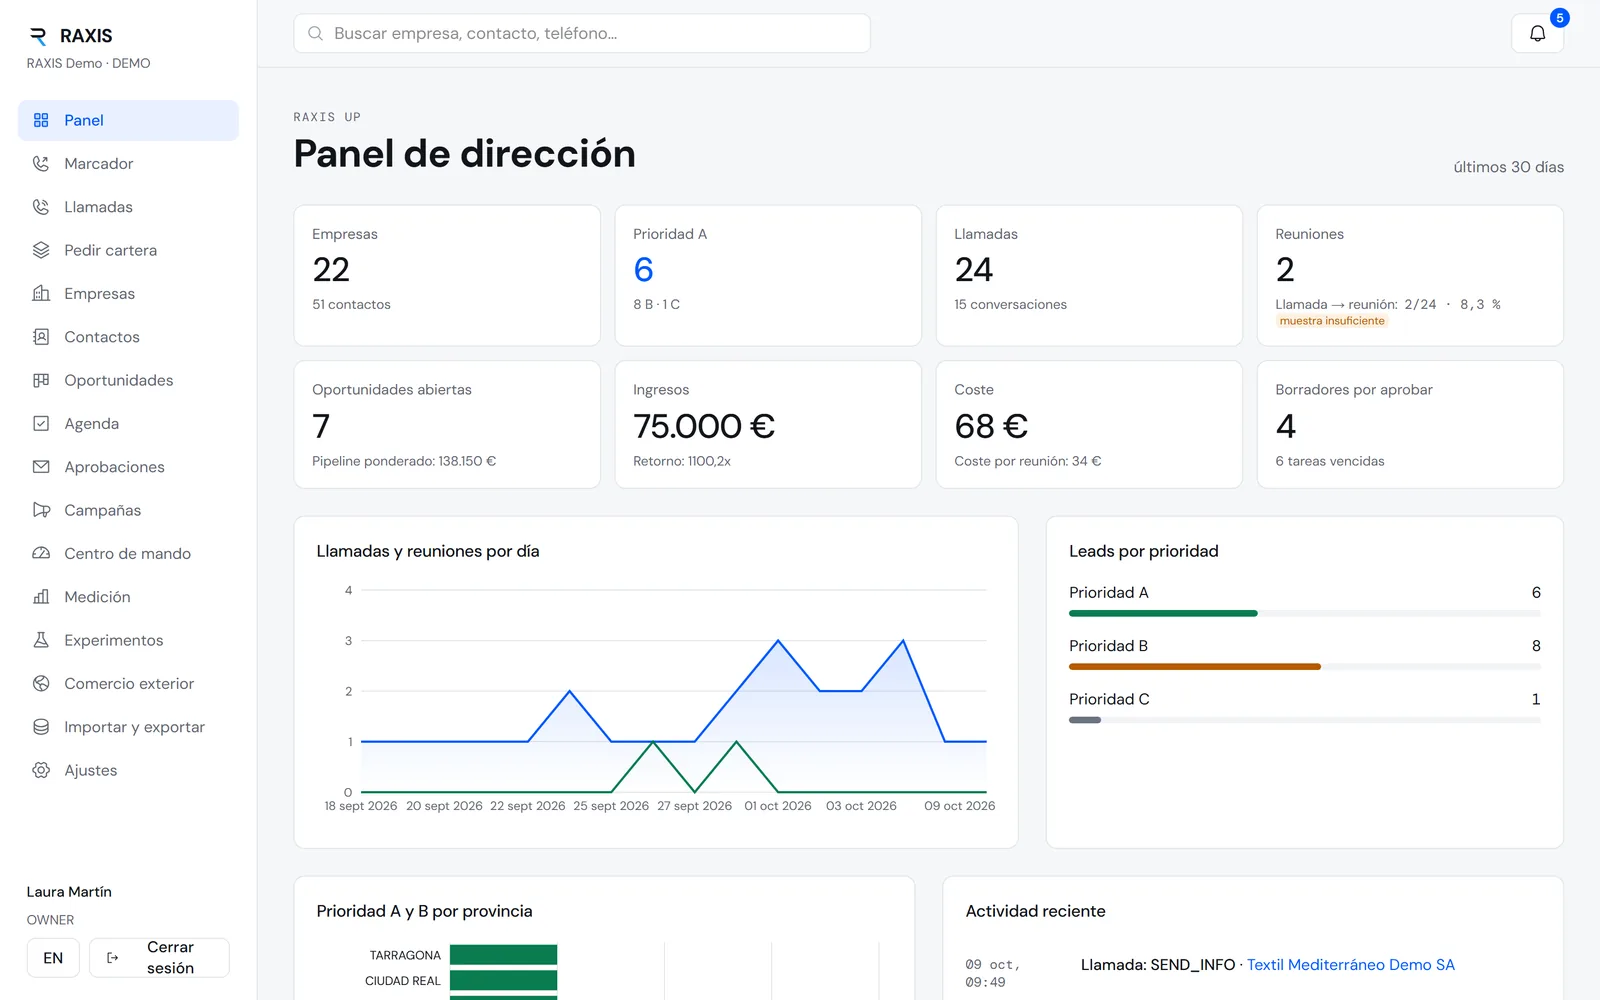Click the Laura Martín user name

(x=69, y=892)
